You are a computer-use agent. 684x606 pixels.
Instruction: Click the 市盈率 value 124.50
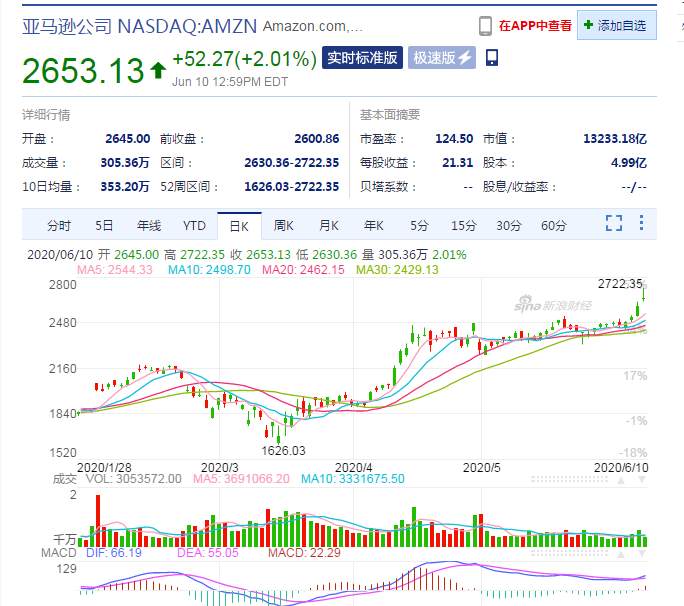click(454, 139)
